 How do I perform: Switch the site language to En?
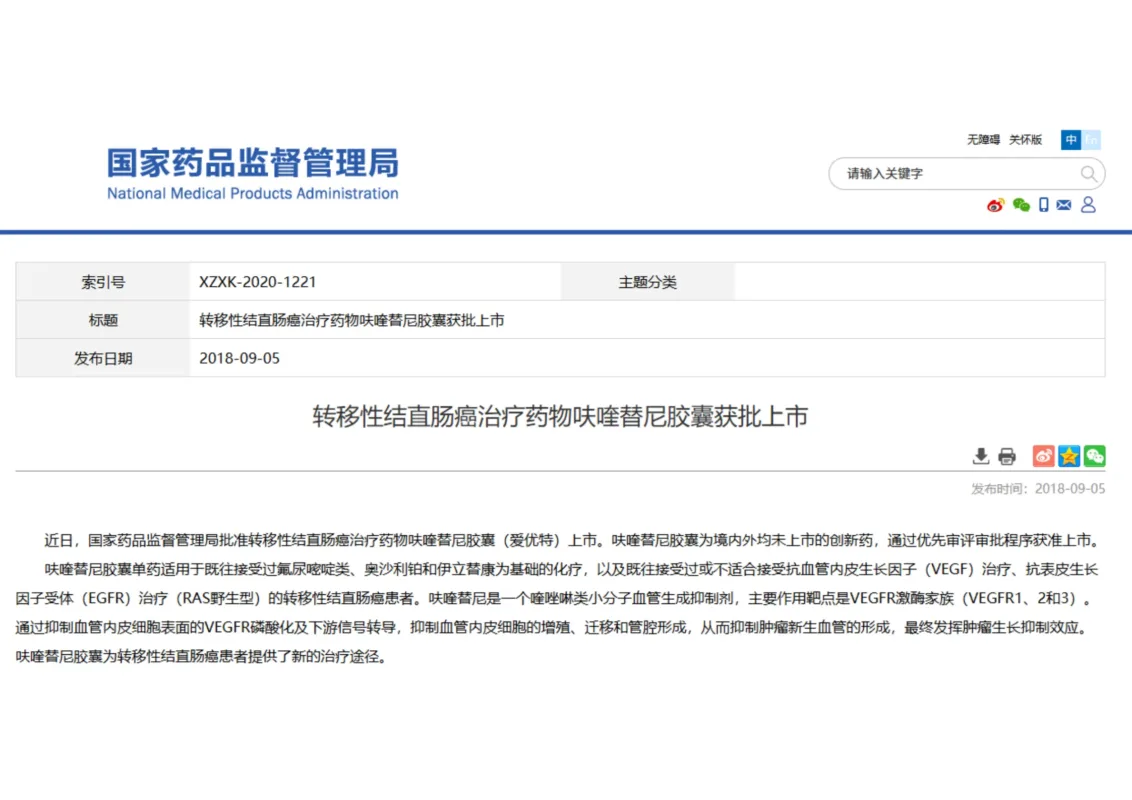(1092, 140)
